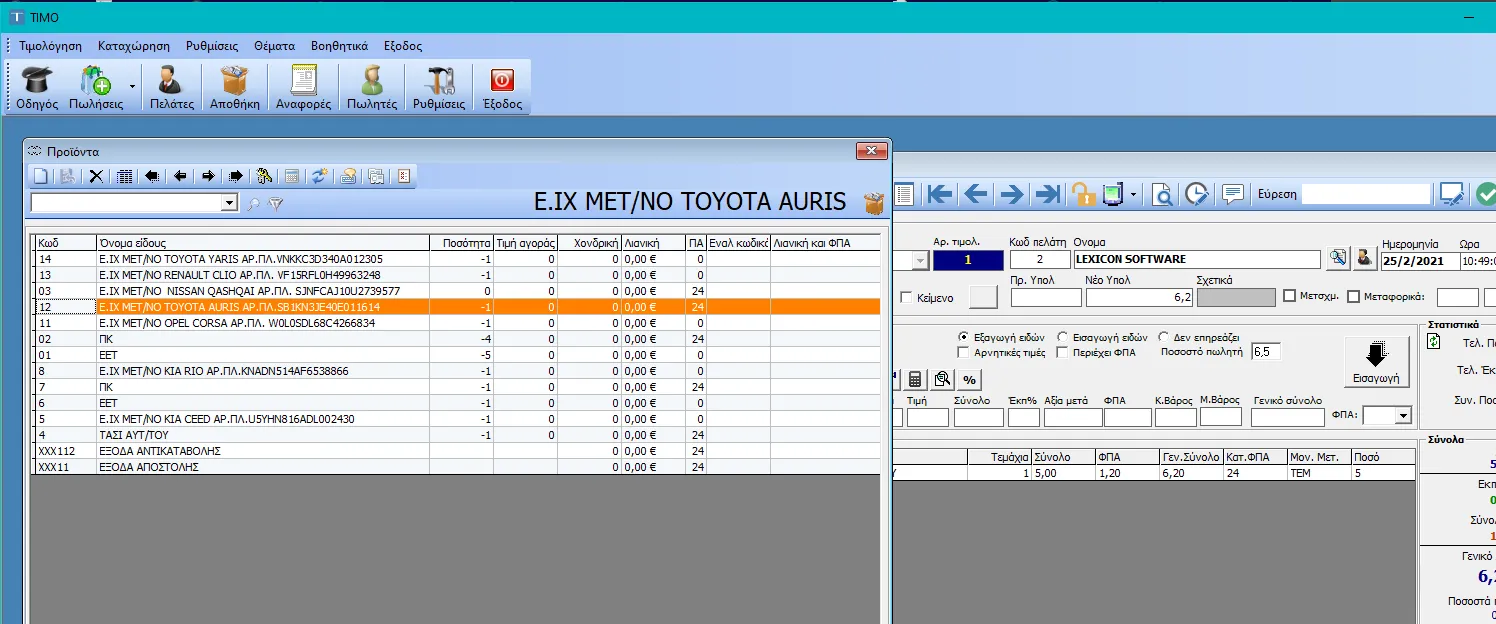Click the calculator icon button
Image resolution: width=1496 pixels, height=624 pixels.
coord(915,380)
